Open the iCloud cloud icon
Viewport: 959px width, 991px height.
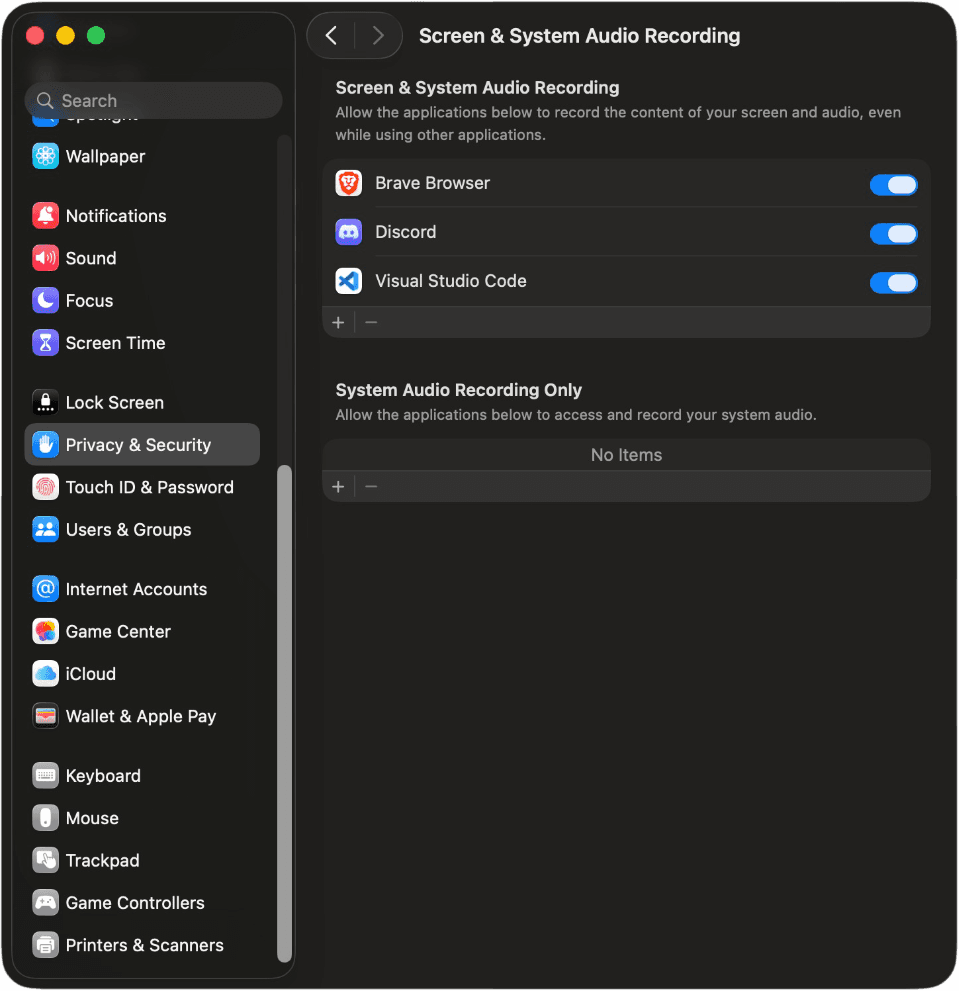click(46, 673)
